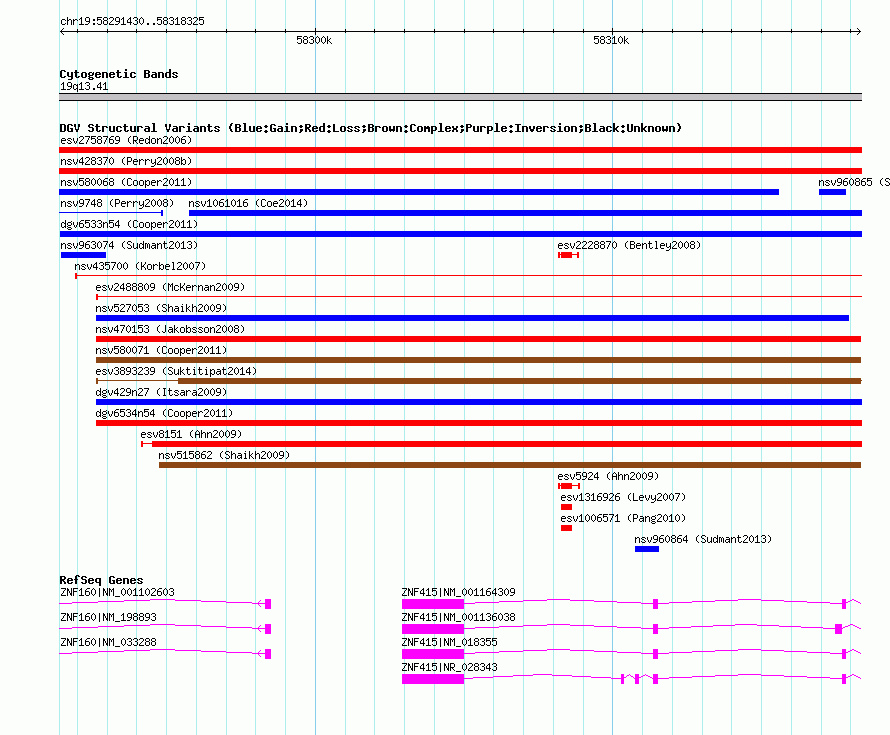Click the ZNF415|NM_001164309 large exon block

[433, 604]
